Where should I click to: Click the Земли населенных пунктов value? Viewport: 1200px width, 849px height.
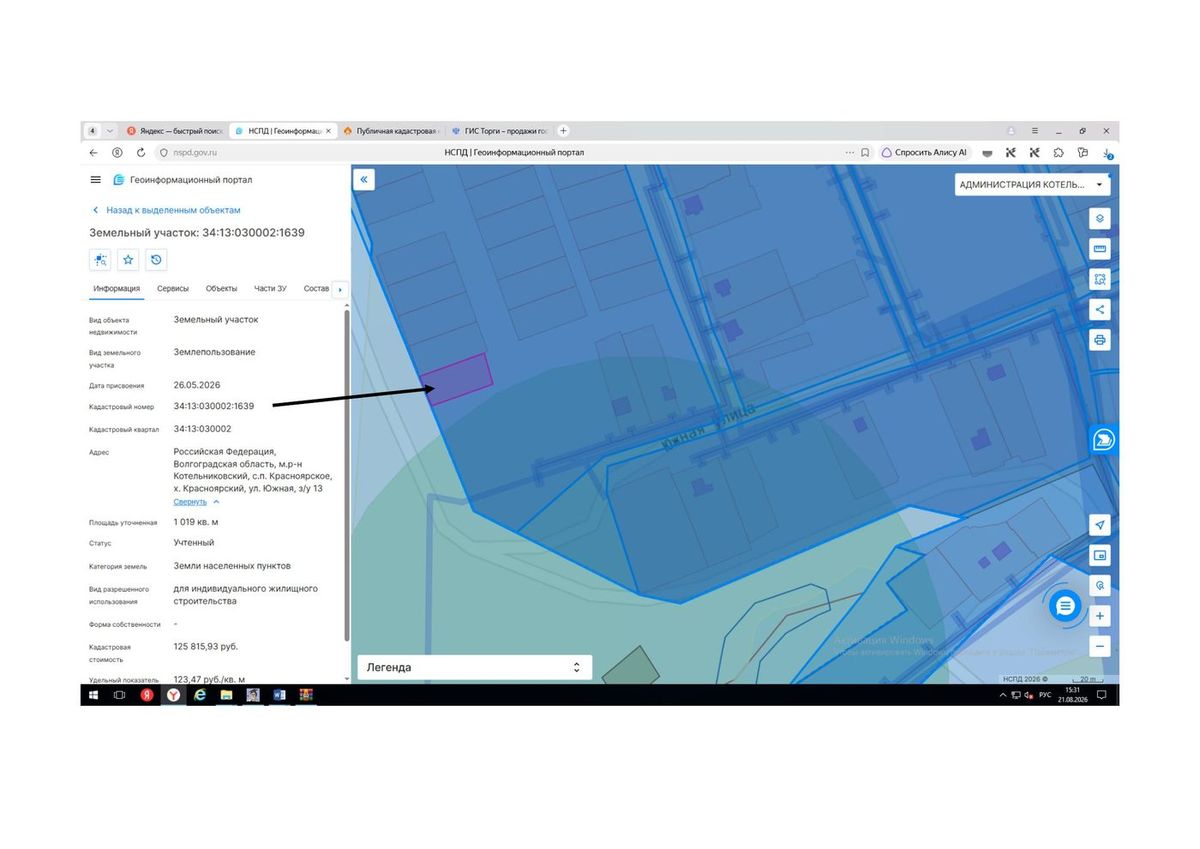coord(232,566)
